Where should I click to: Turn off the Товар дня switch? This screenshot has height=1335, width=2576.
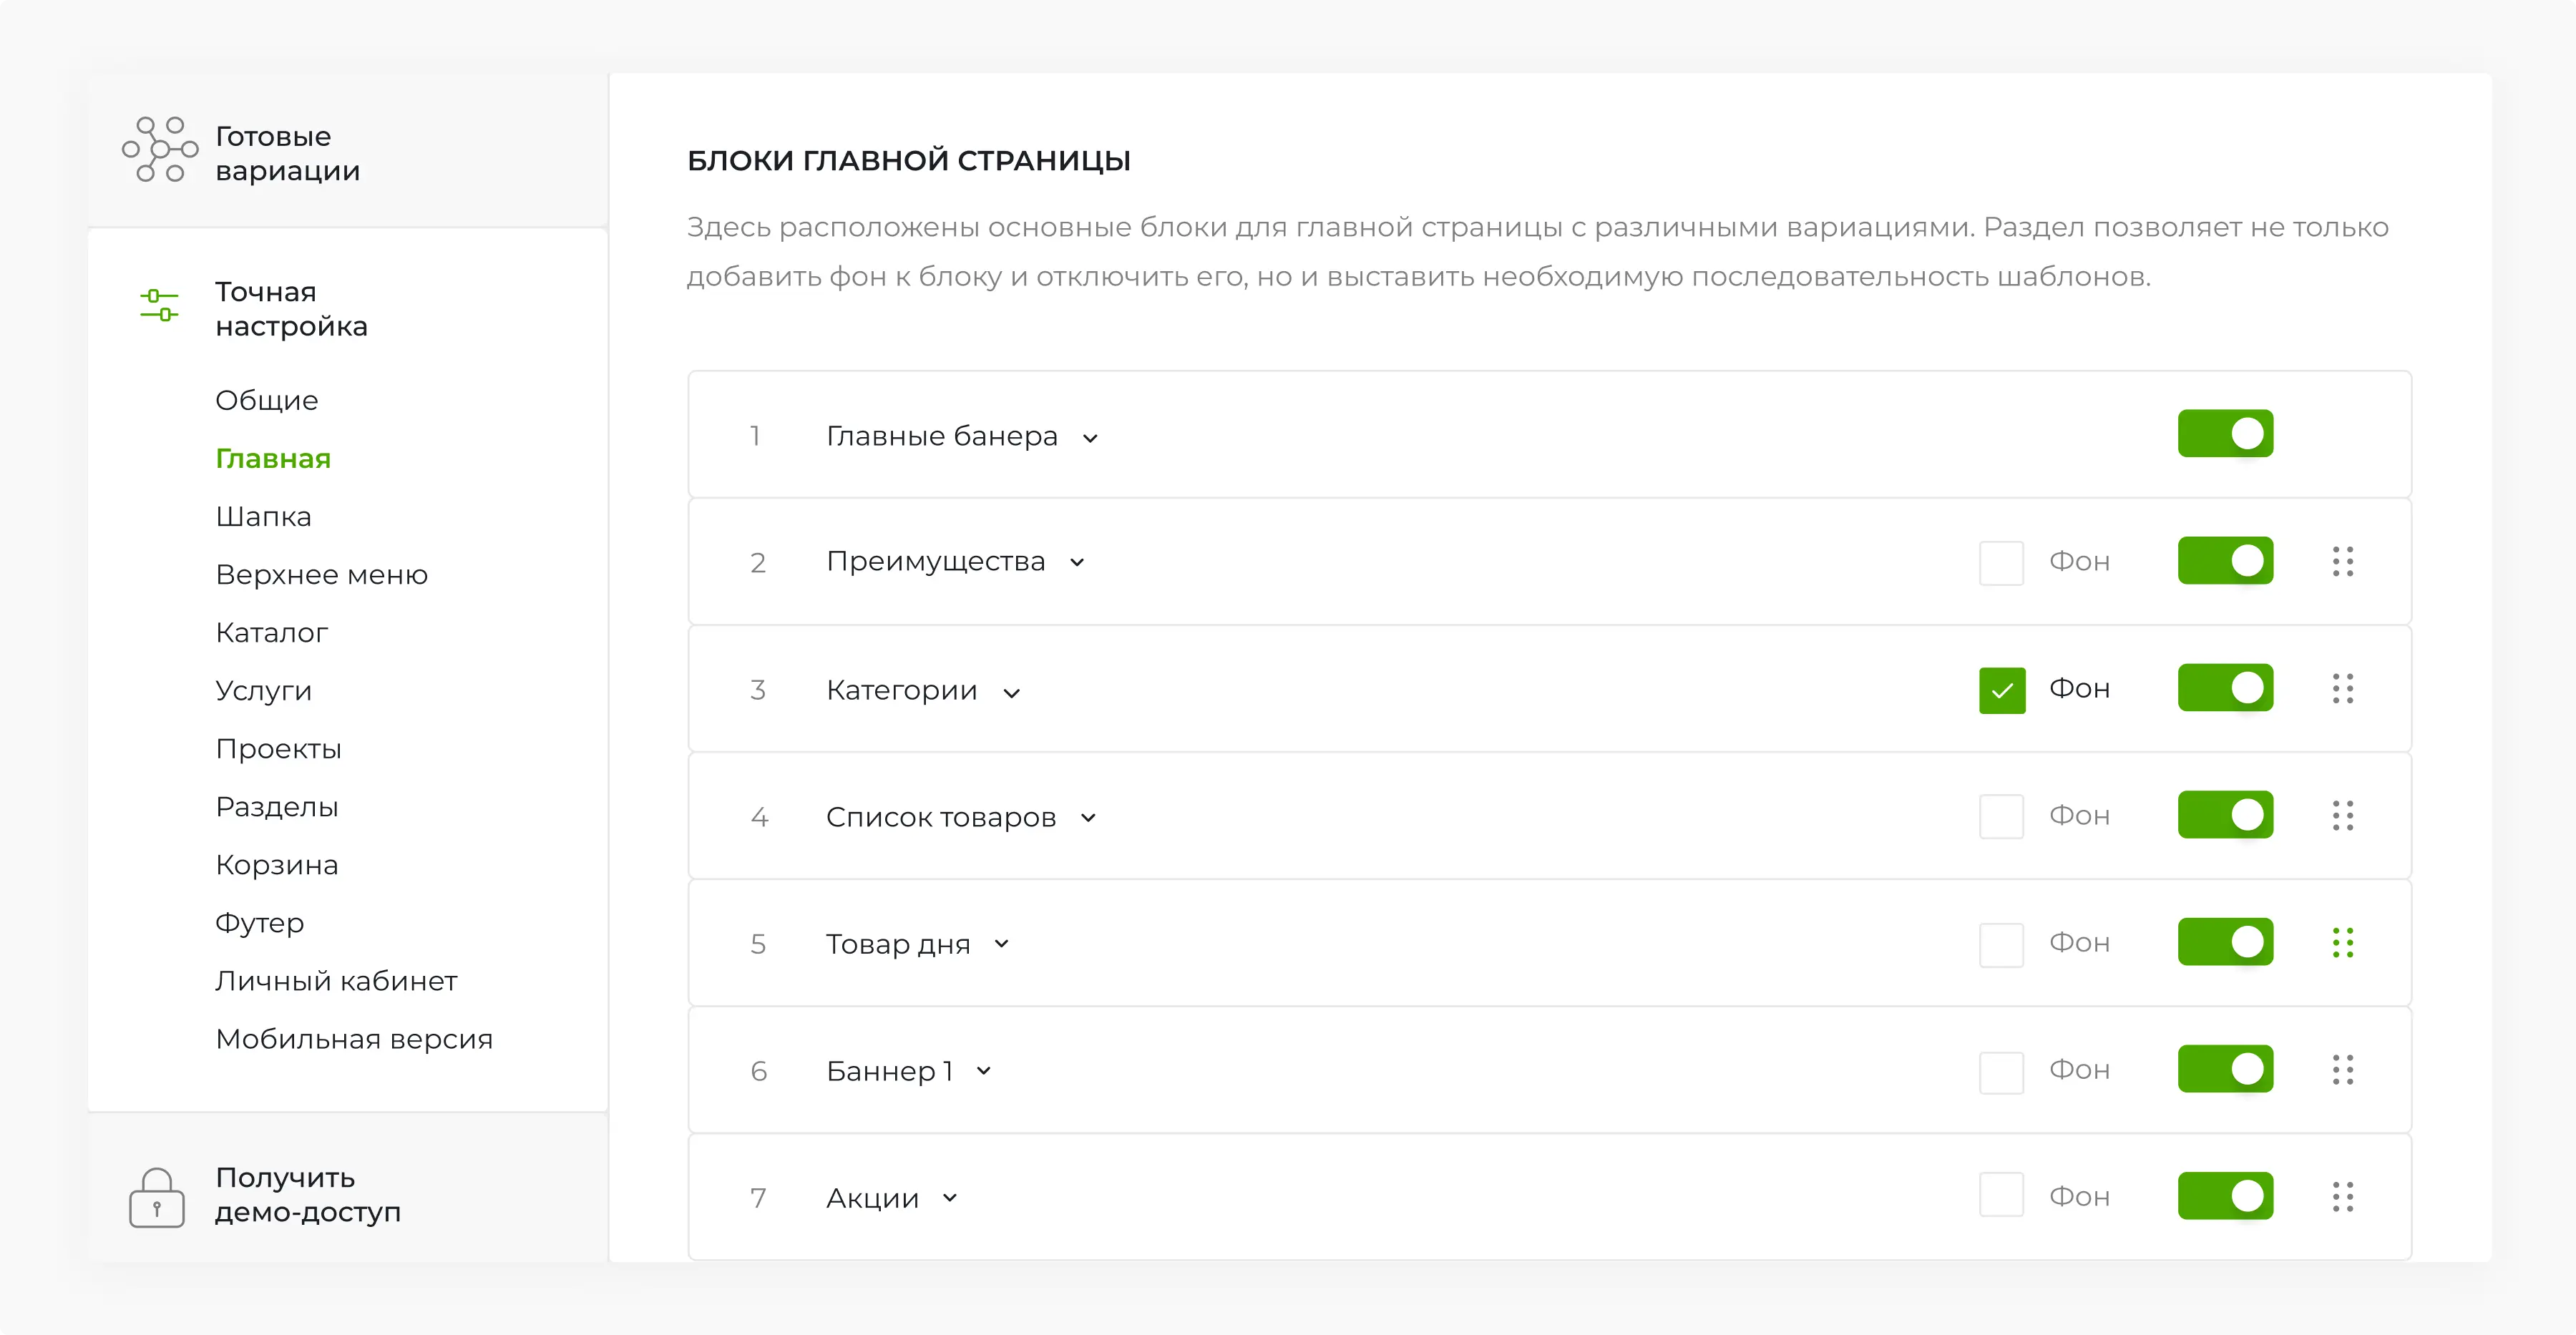[x=2226, y=941]
